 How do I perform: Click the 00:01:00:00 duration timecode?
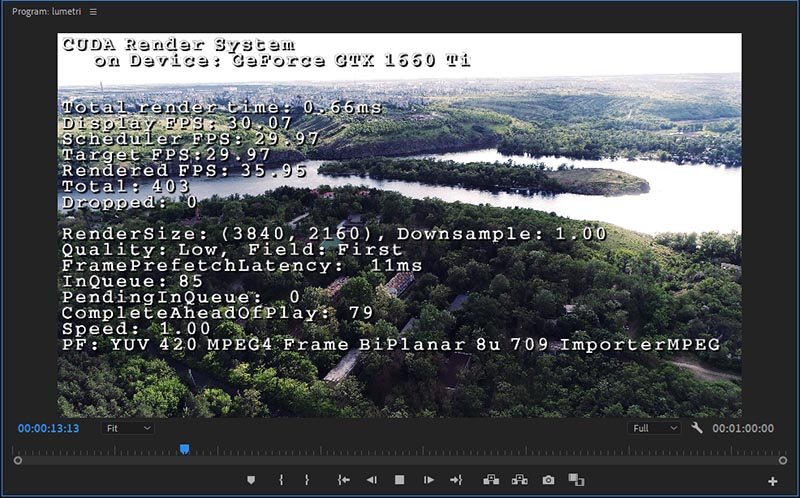[743, 429]
